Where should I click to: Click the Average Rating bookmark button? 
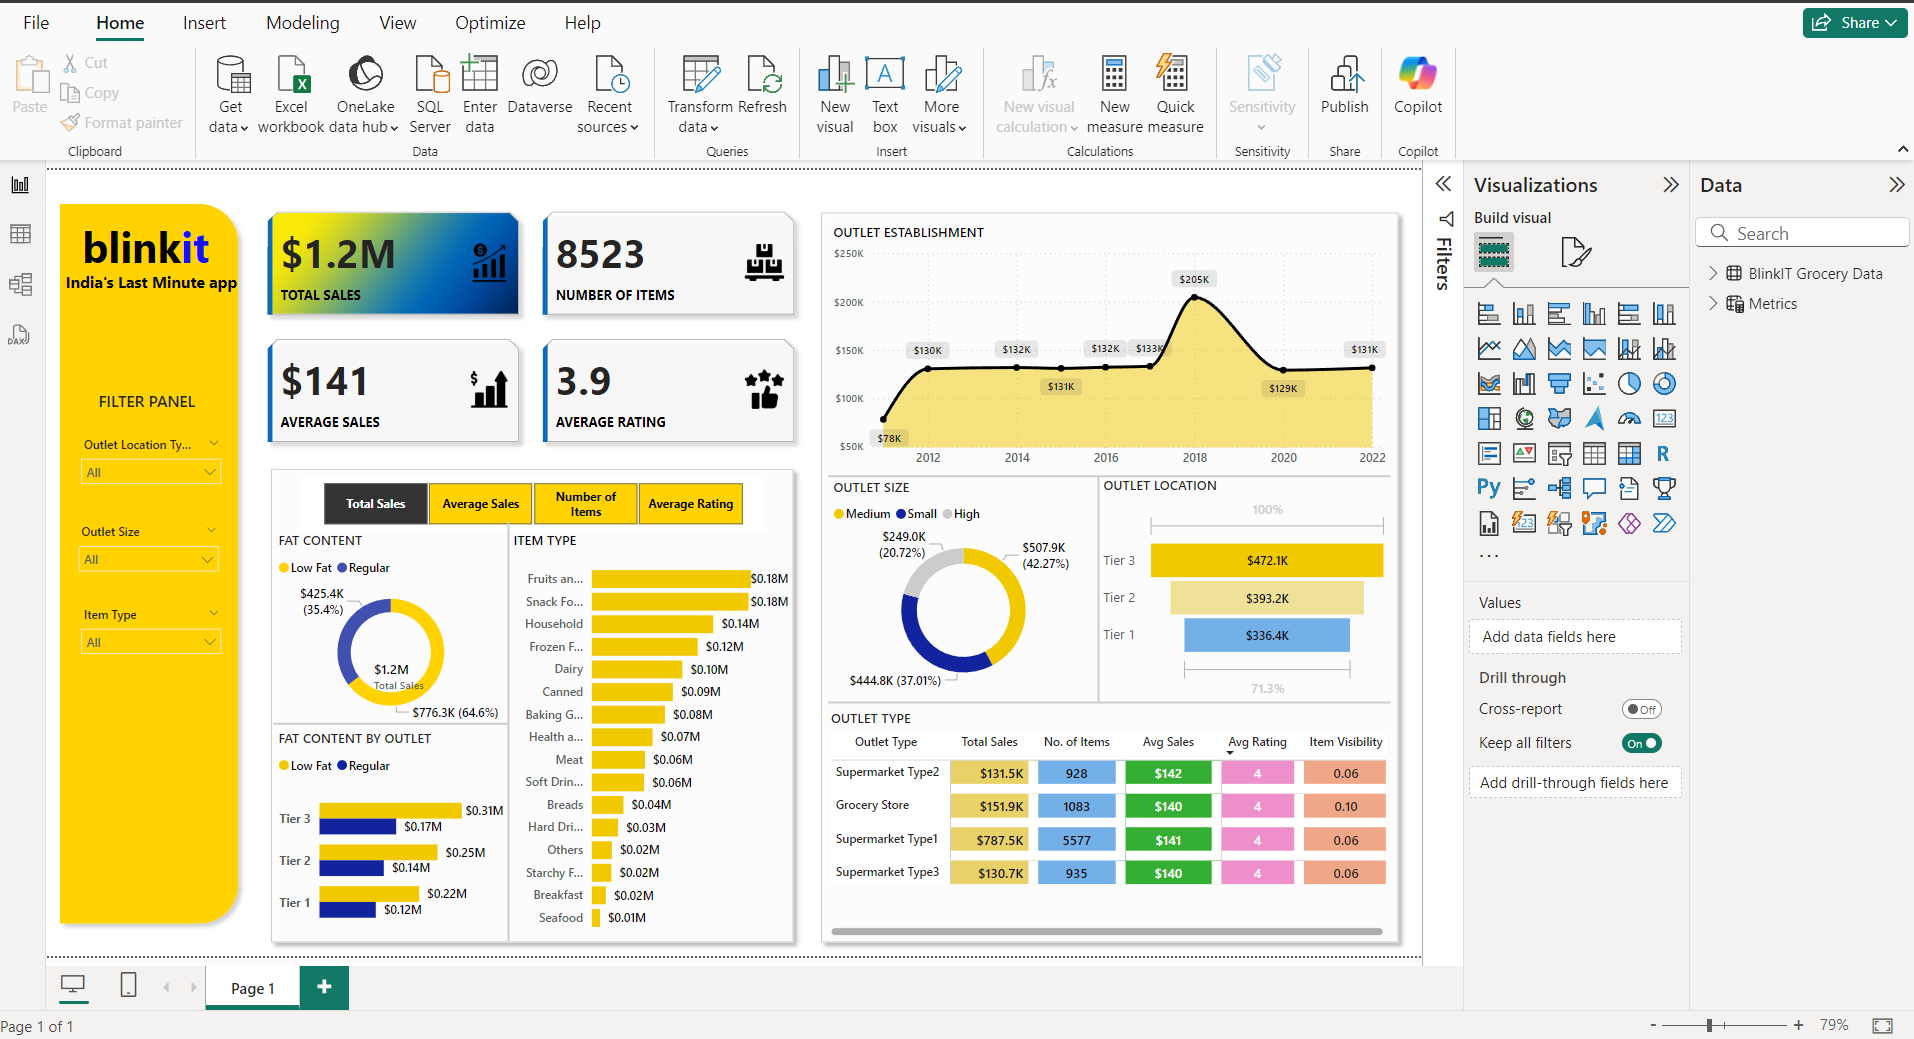(691, 504)
